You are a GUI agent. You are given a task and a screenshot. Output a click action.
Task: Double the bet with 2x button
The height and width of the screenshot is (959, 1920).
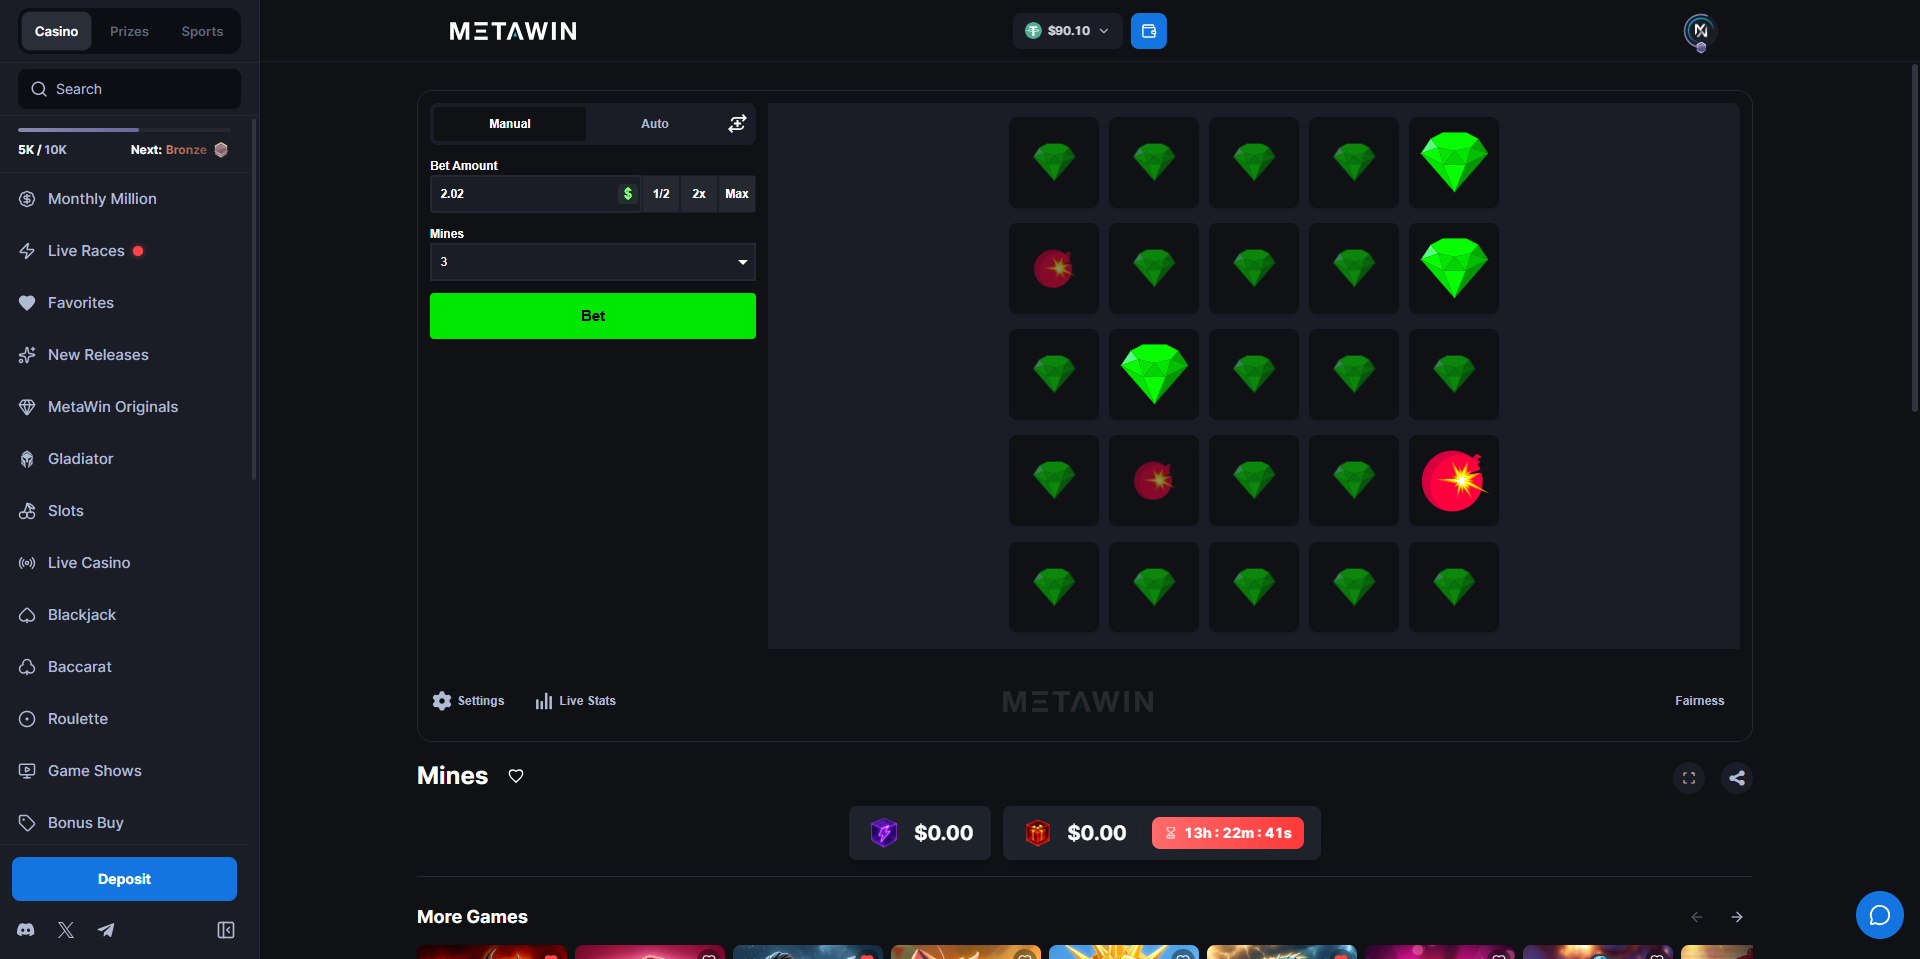click(x=699, y=194)
